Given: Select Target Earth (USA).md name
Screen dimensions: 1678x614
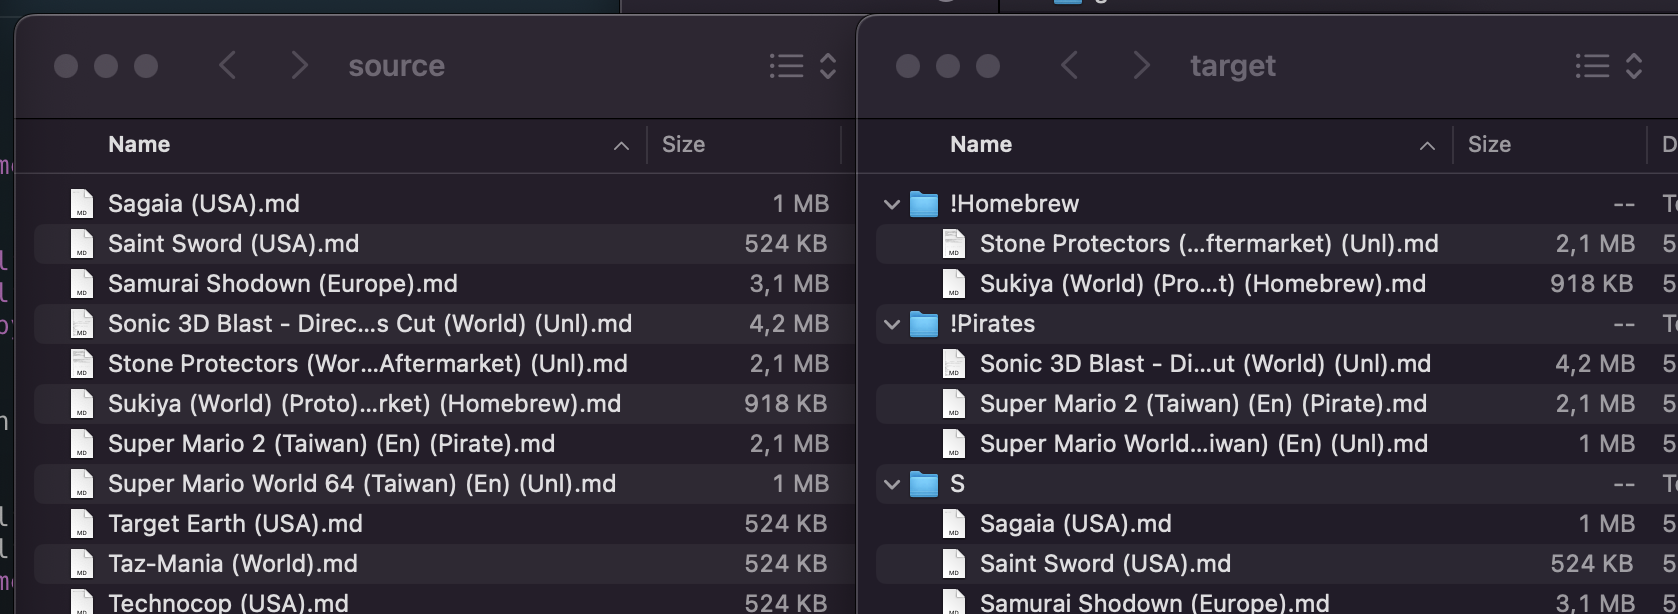Looking at the screenshot, I should click(235, 524).
